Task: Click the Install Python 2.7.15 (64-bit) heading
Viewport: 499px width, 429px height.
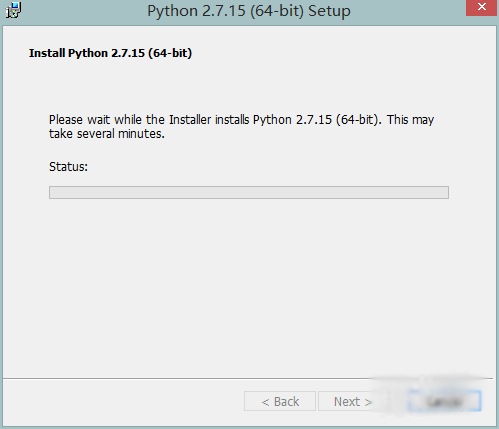Action: coord(110,53)
